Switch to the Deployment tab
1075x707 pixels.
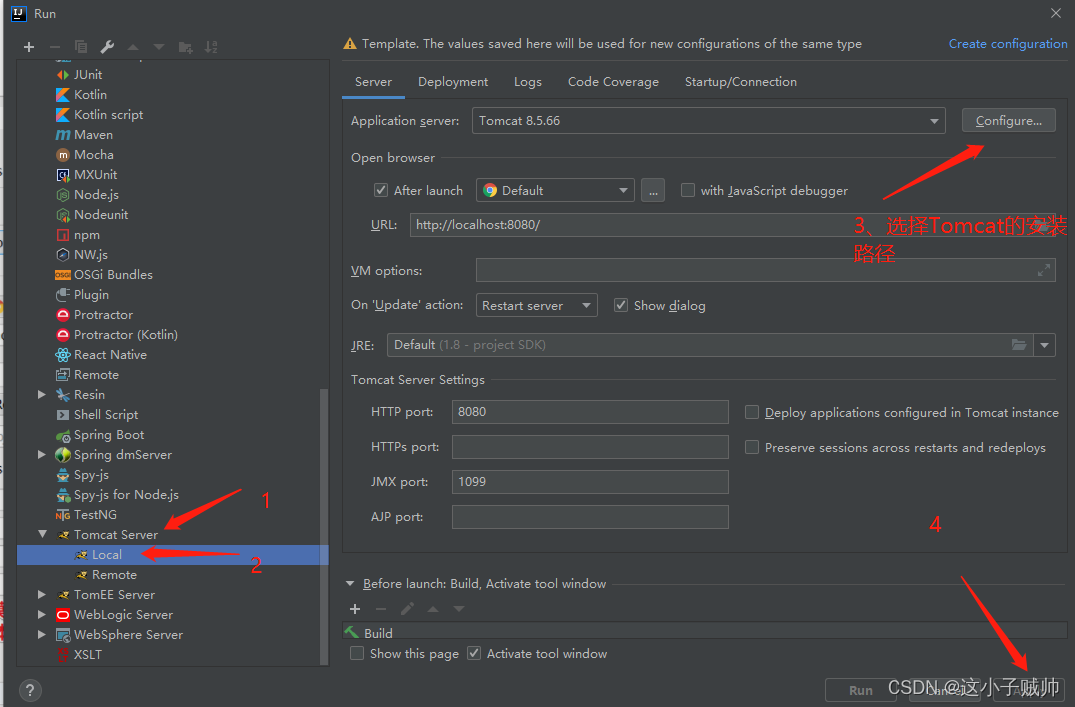point(452,82)
